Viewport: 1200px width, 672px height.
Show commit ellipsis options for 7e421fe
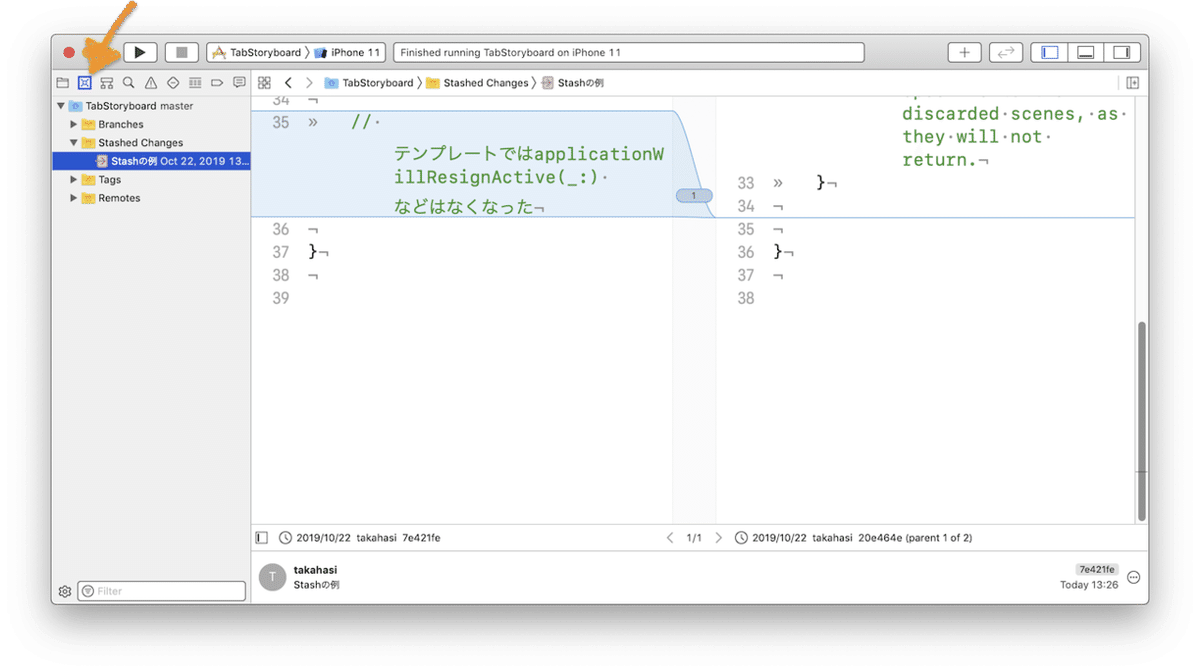(x=1133, y=577)
